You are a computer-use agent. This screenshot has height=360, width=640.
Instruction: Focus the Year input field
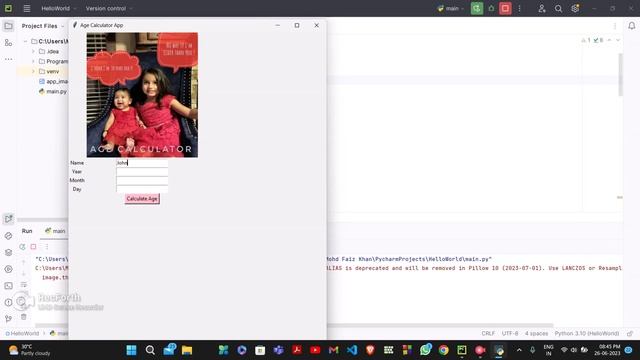tap(142, 172)
